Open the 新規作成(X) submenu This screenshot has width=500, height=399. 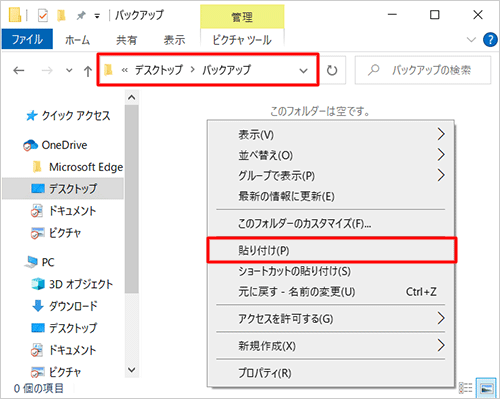(331, 346)
